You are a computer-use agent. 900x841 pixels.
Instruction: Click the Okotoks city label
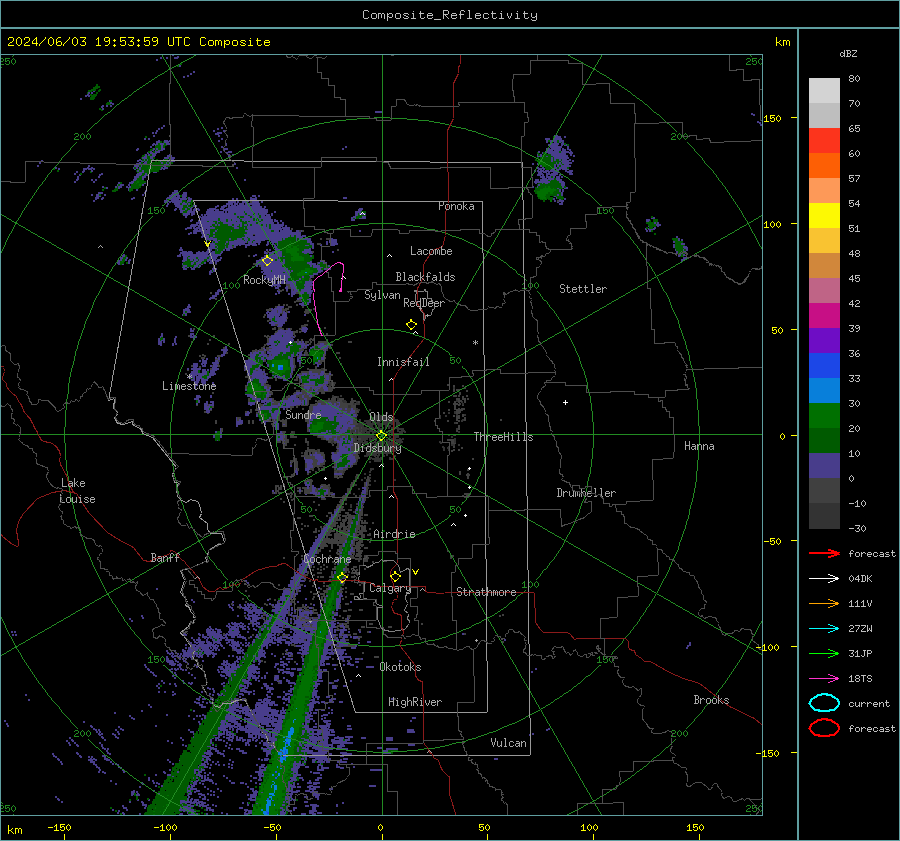click(x=400, y=667)
